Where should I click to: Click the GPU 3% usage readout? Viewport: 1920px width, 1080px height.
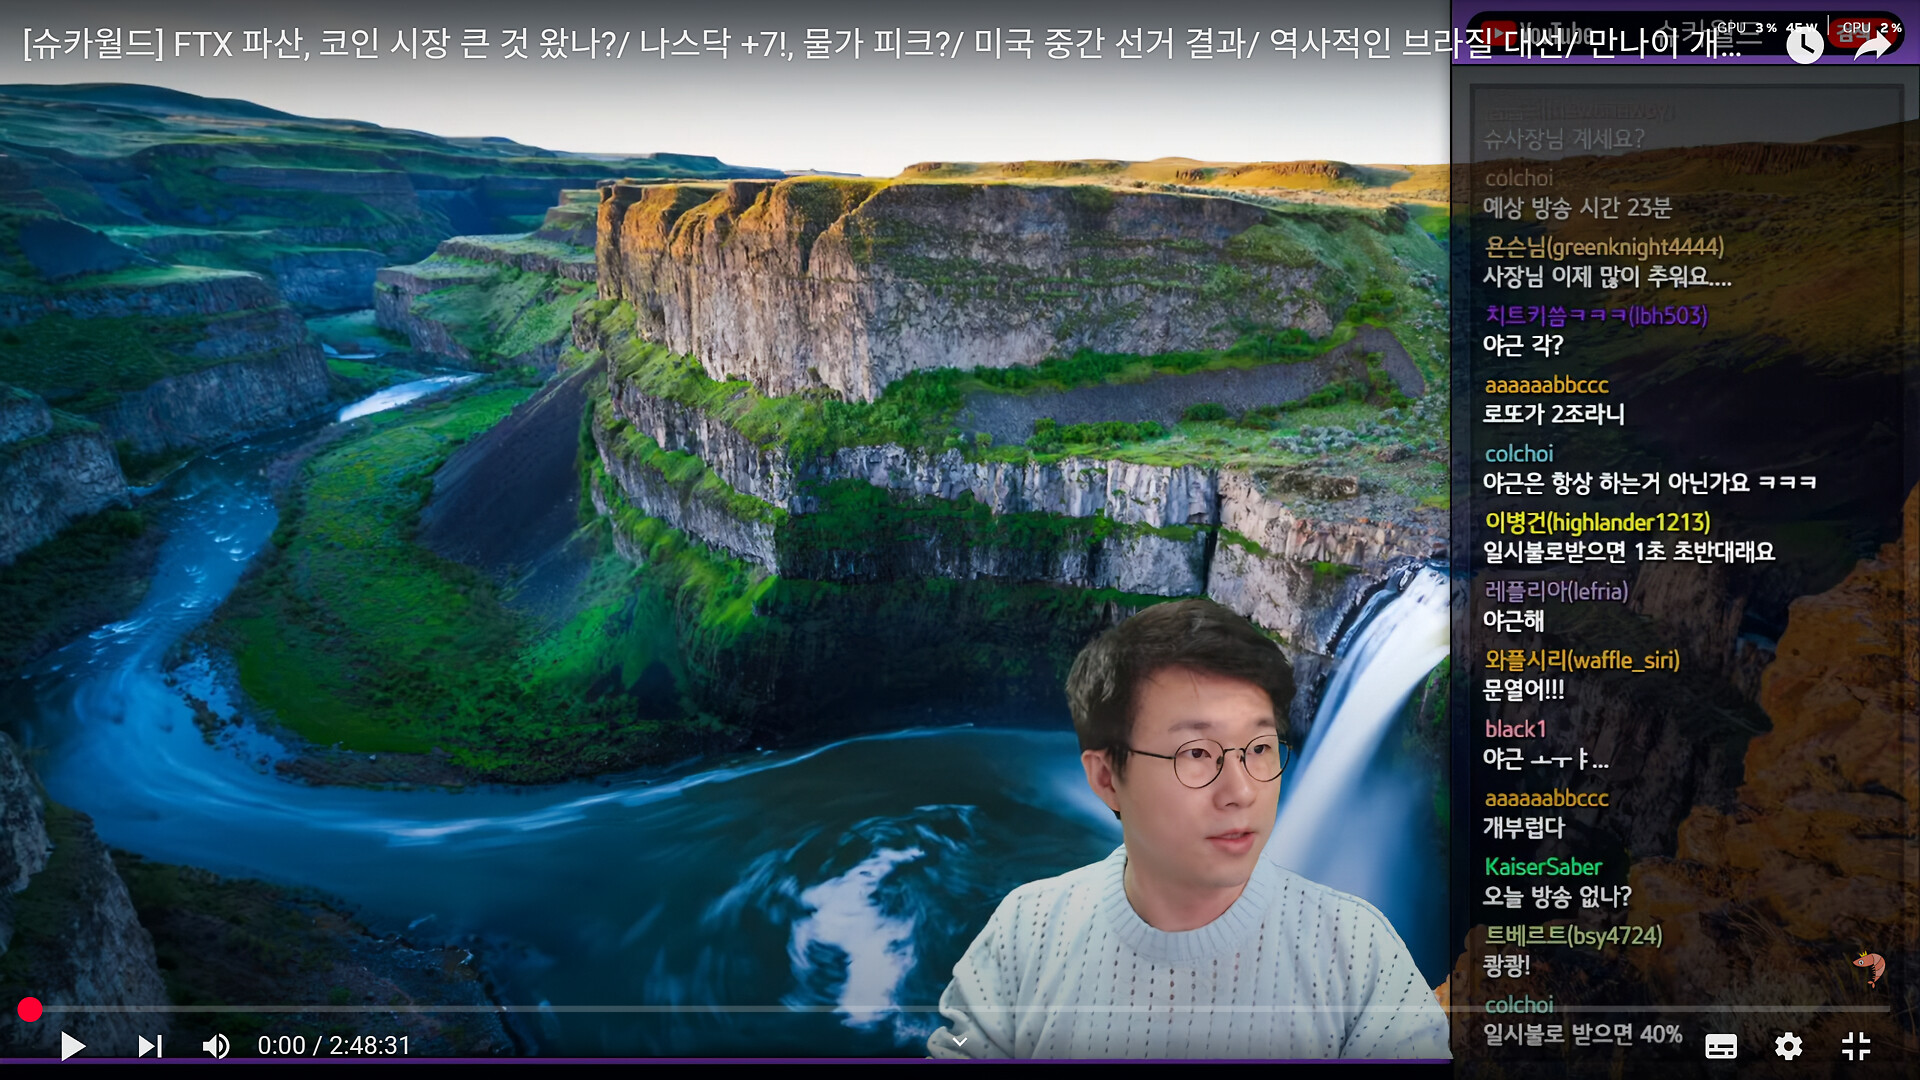click(1746, 28)
